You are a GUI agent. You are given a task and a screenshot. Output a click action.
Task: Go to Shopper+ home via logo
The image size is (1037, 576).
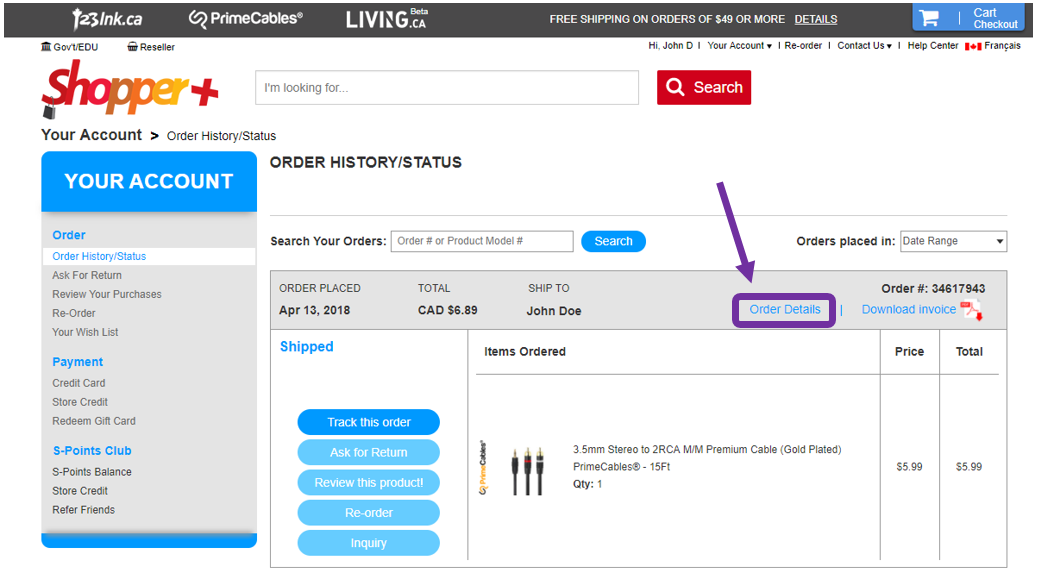(130, 89)
